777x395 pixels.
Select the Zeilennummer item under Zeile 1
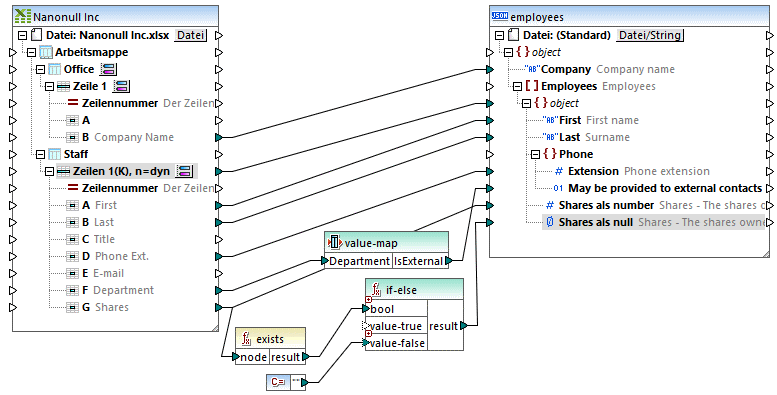(141, 103)
